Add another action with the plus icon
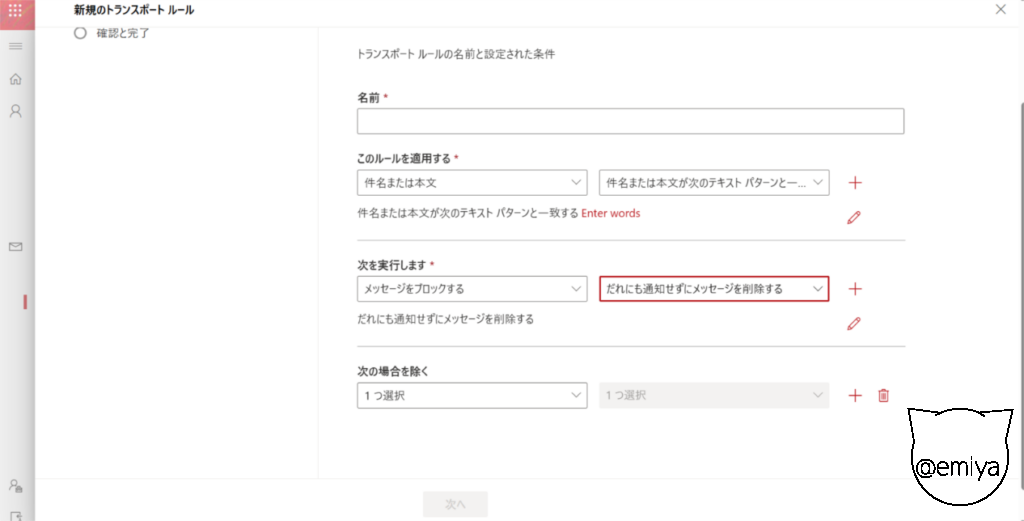The image size is (1024, 521). 855,289
